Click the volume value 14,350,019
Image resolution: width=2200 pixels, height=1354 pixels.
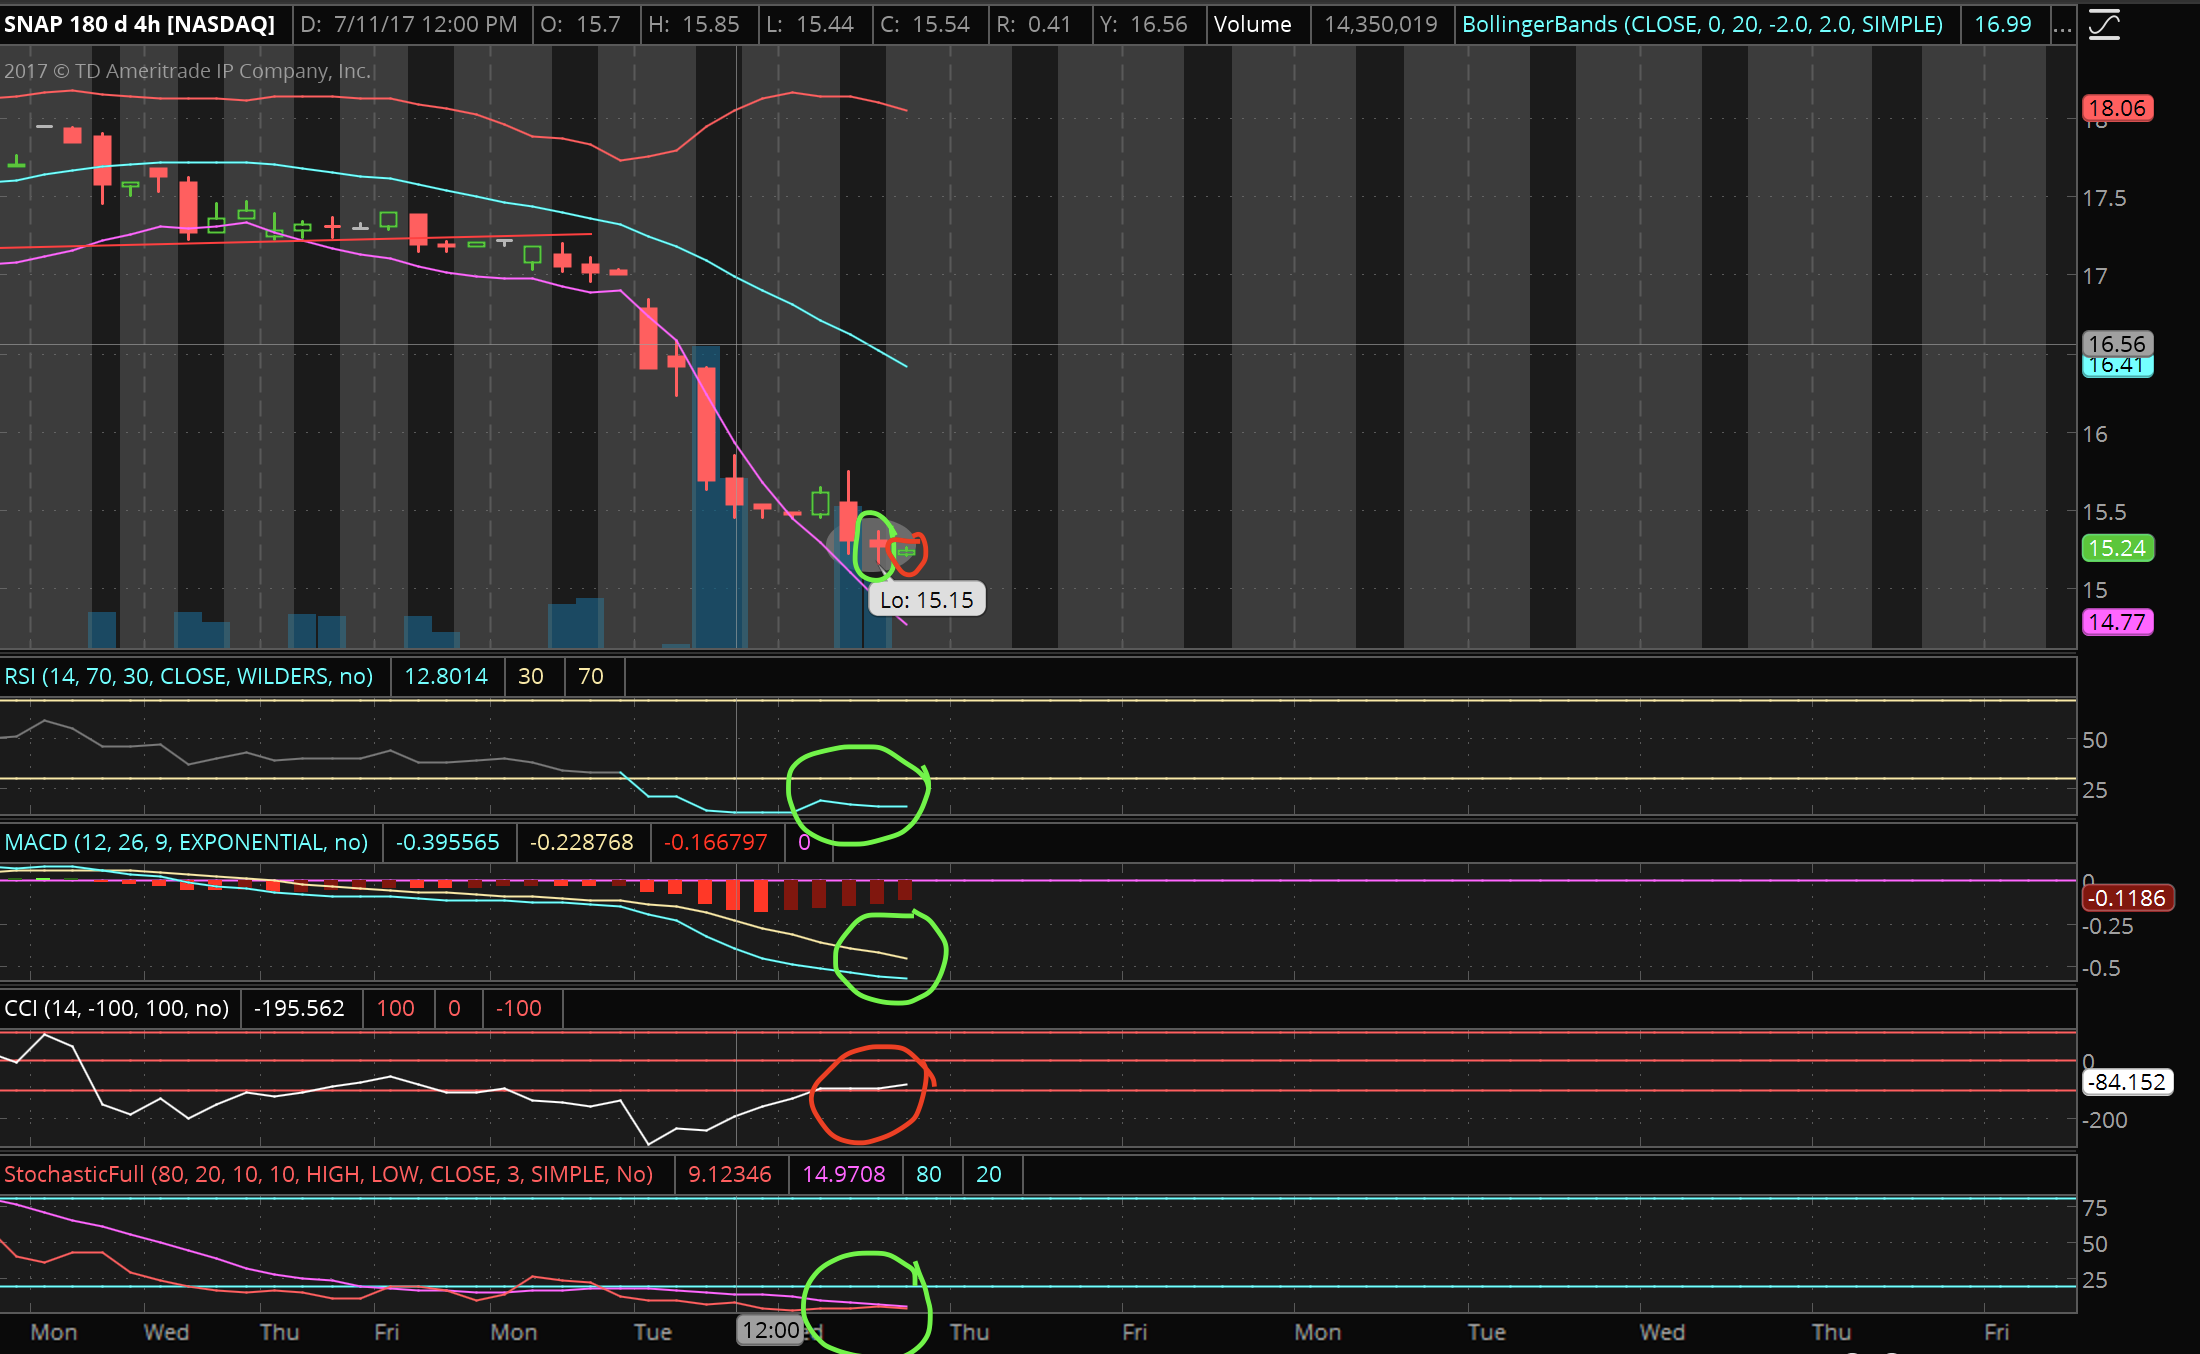(x=1380, y=24)
